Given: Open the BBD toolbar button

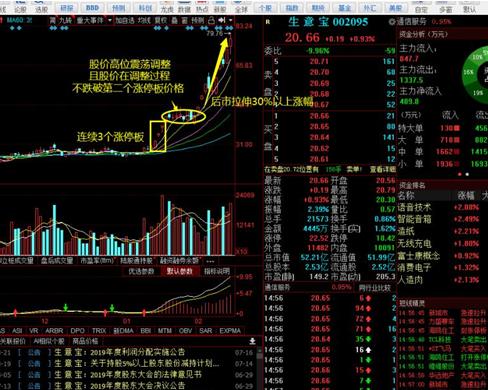Looking at the screenshot, I should click(x=92, y=8).
